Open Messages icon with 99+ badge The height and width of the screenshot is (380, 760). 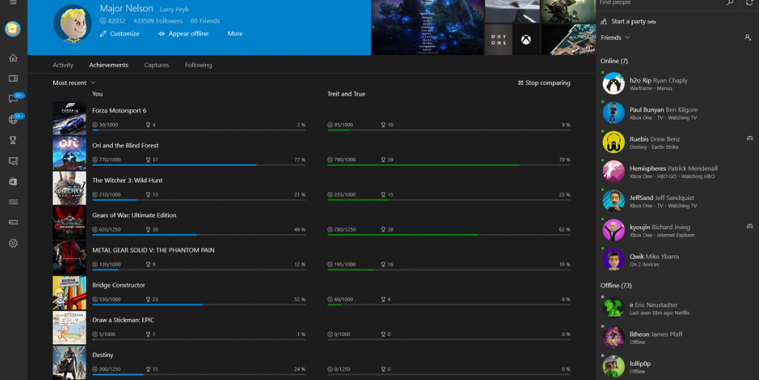coord(13,99)
